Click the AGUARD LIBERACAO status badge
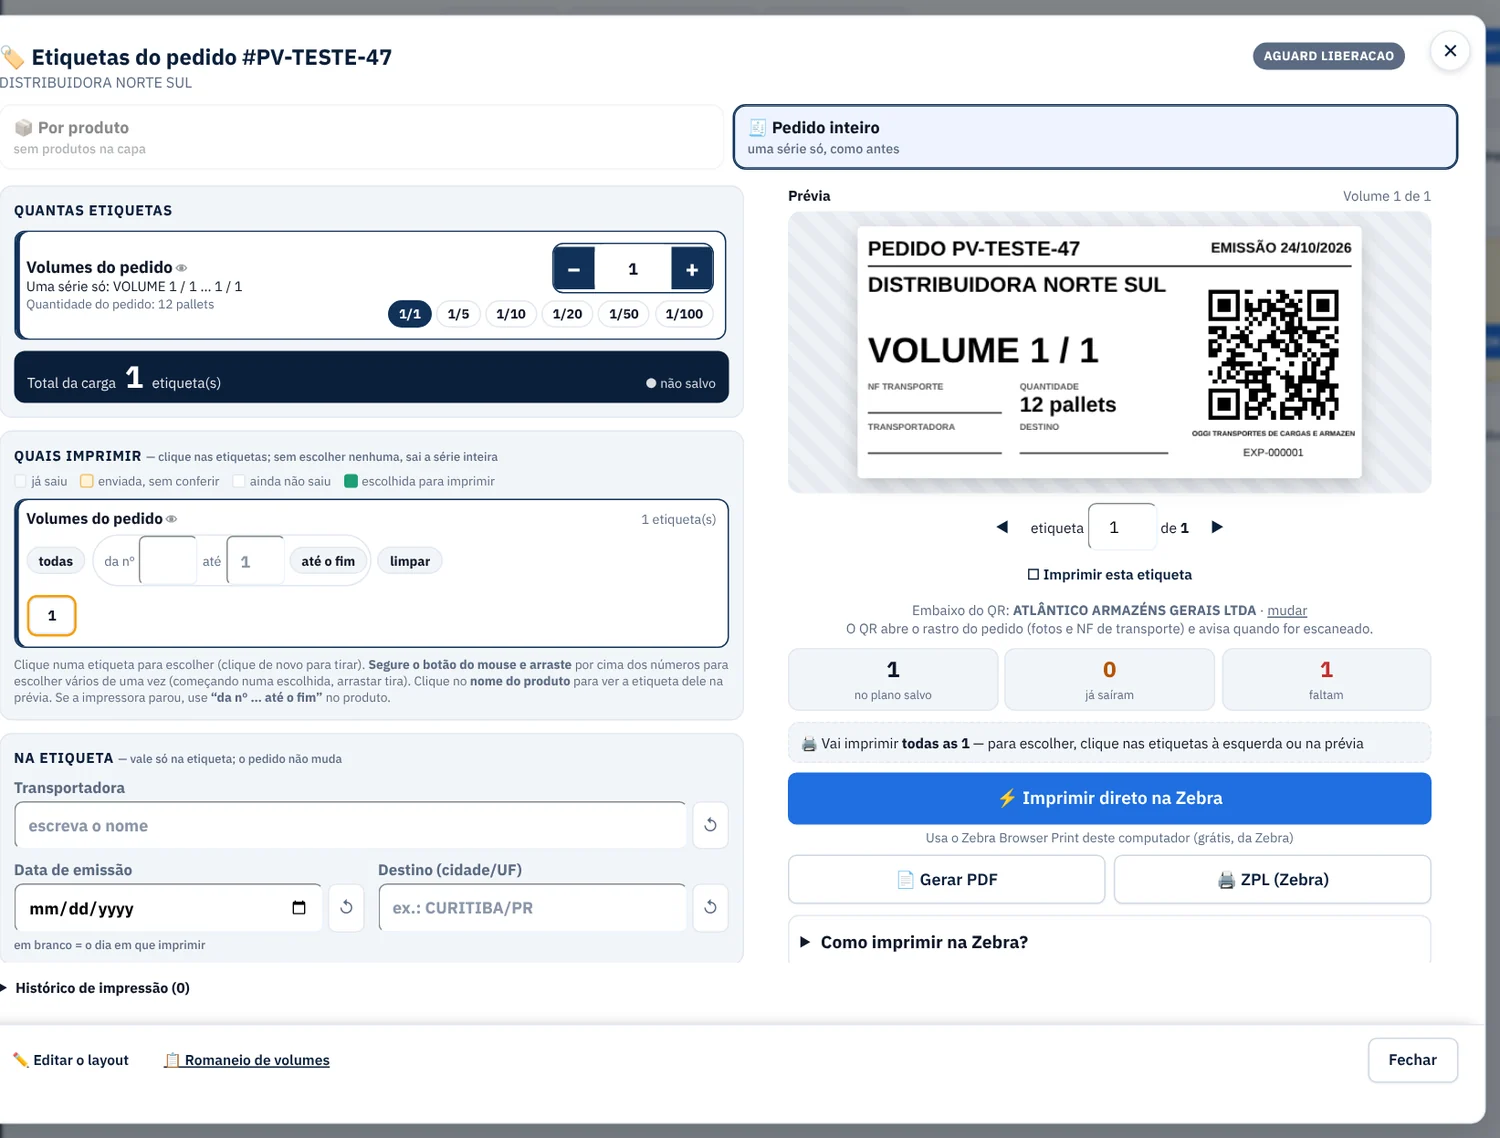 (1328, 56)
